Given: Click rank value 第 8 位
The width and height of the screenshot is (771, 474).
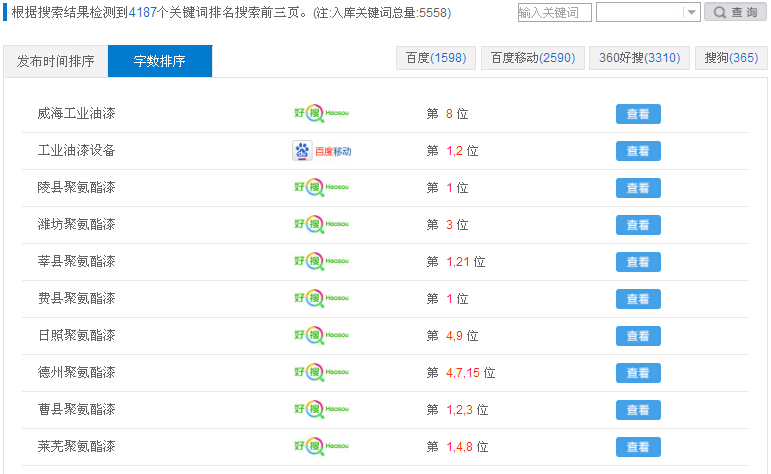Looking at the screenshot, I should [447, 114].
